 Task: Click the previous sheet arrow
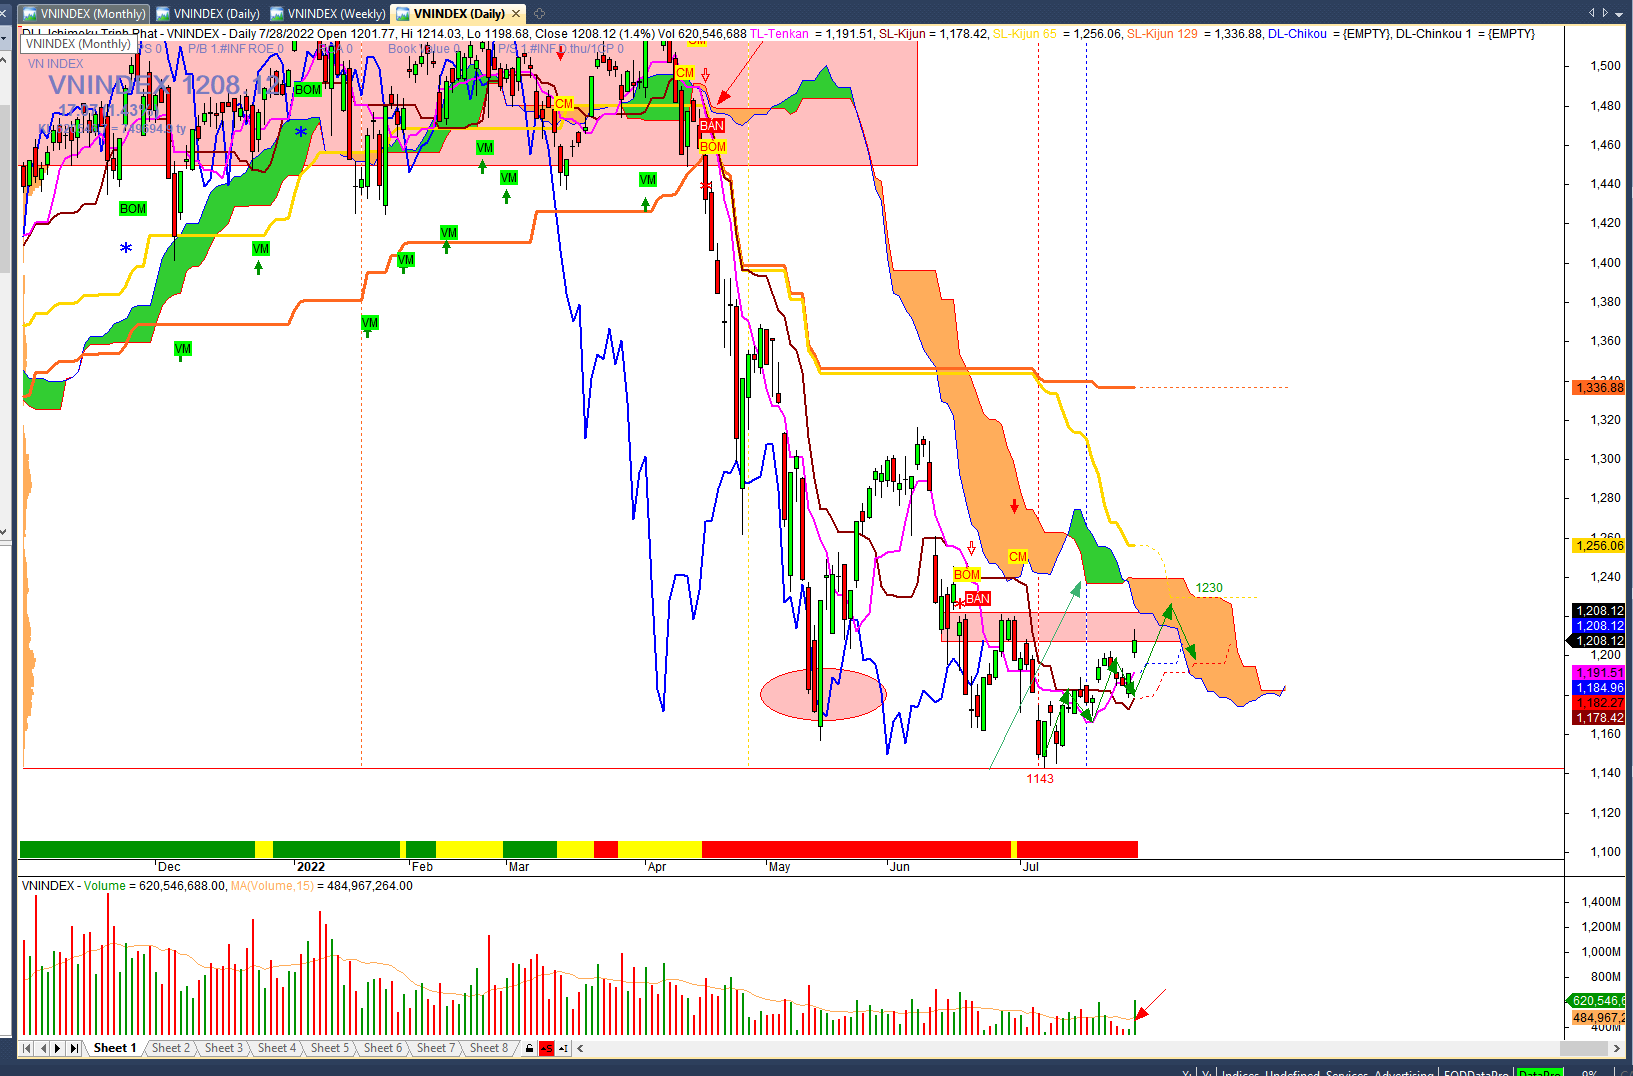coord(43,1048)
